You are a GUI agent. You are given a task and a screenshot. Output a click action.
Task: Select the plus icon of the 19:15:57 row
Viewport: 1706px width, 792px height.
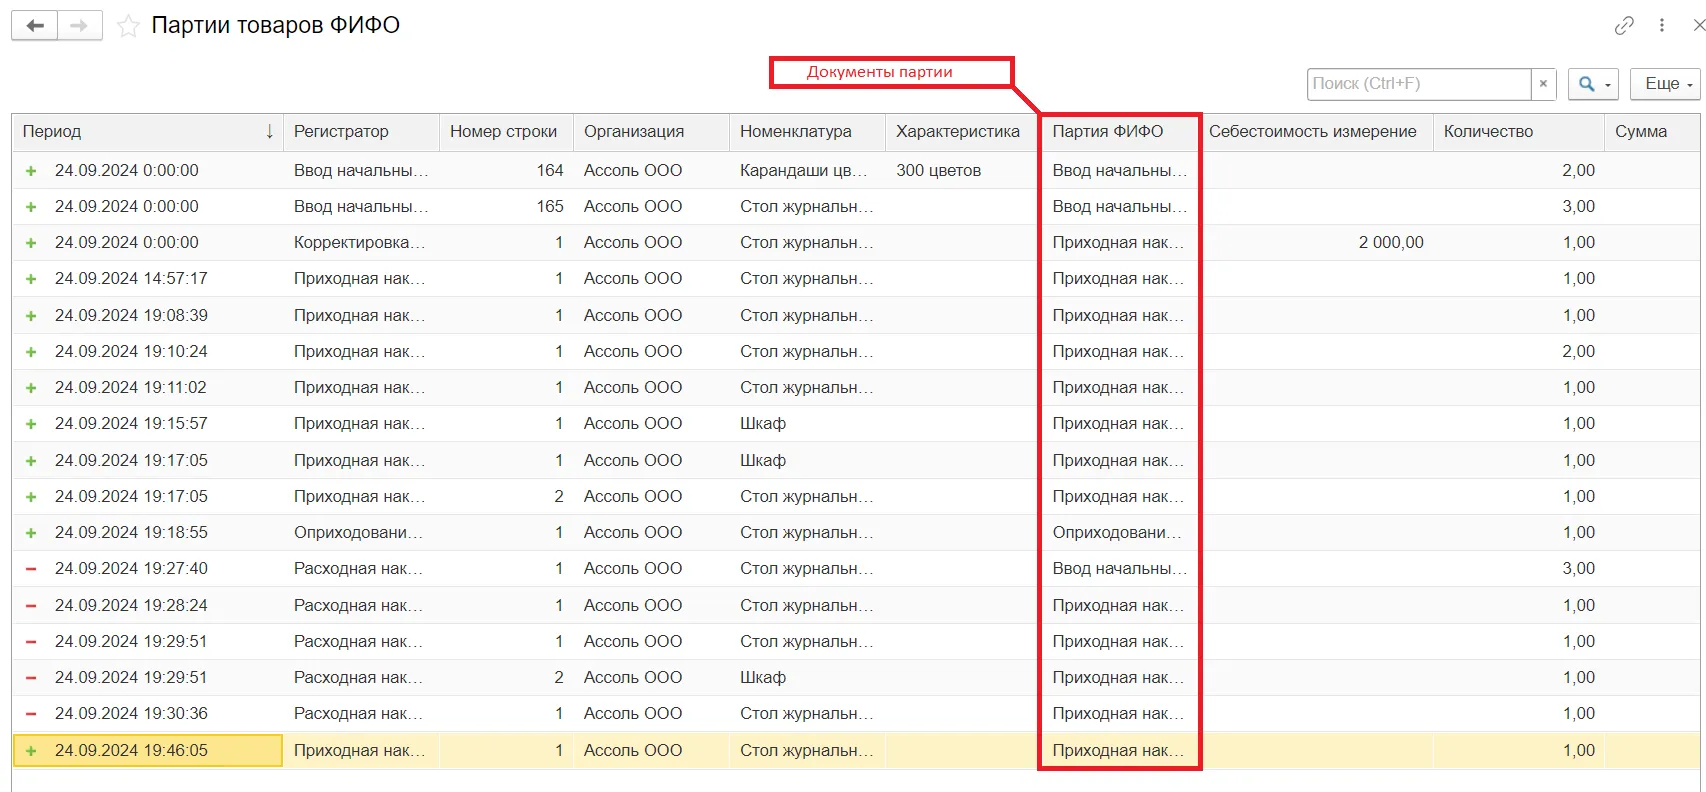pos(31,424)
